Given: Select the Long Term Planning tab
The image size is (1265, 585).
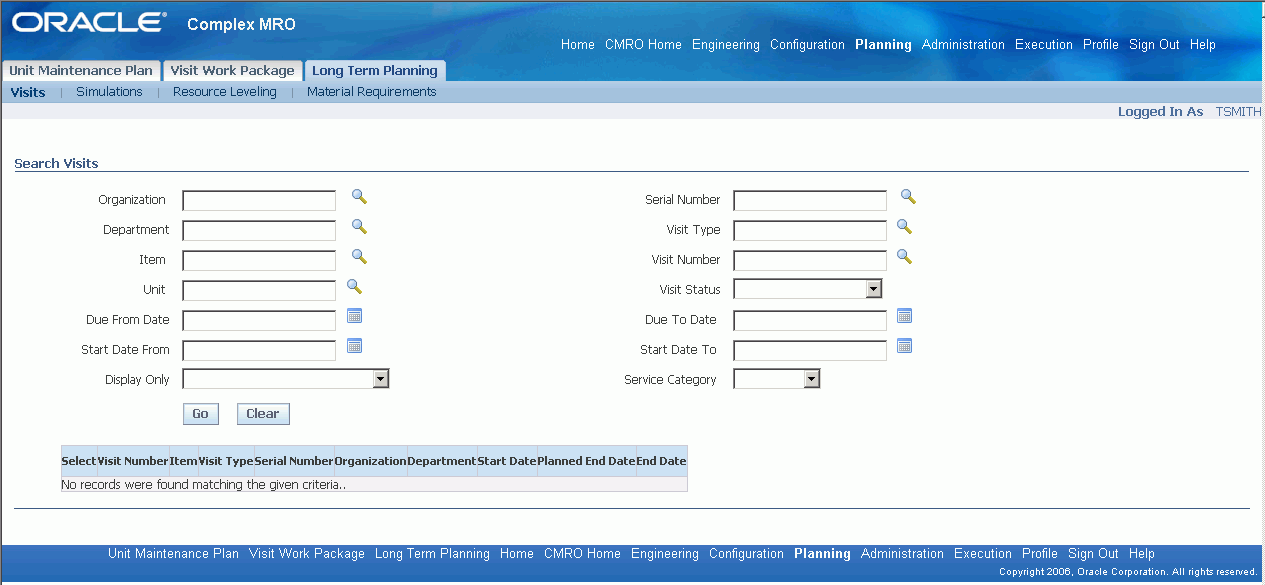Looking at the screenshot, I should [375, 71].
